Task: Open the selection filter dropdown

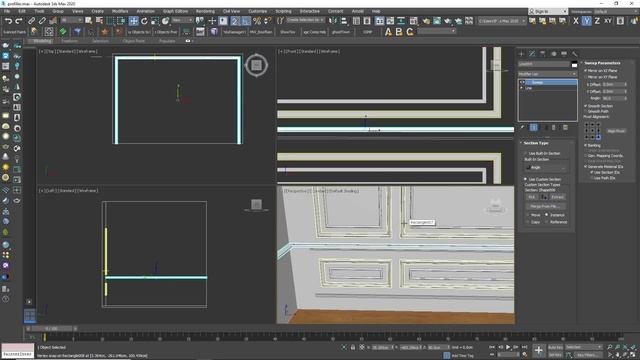Action: click(71, 20)
